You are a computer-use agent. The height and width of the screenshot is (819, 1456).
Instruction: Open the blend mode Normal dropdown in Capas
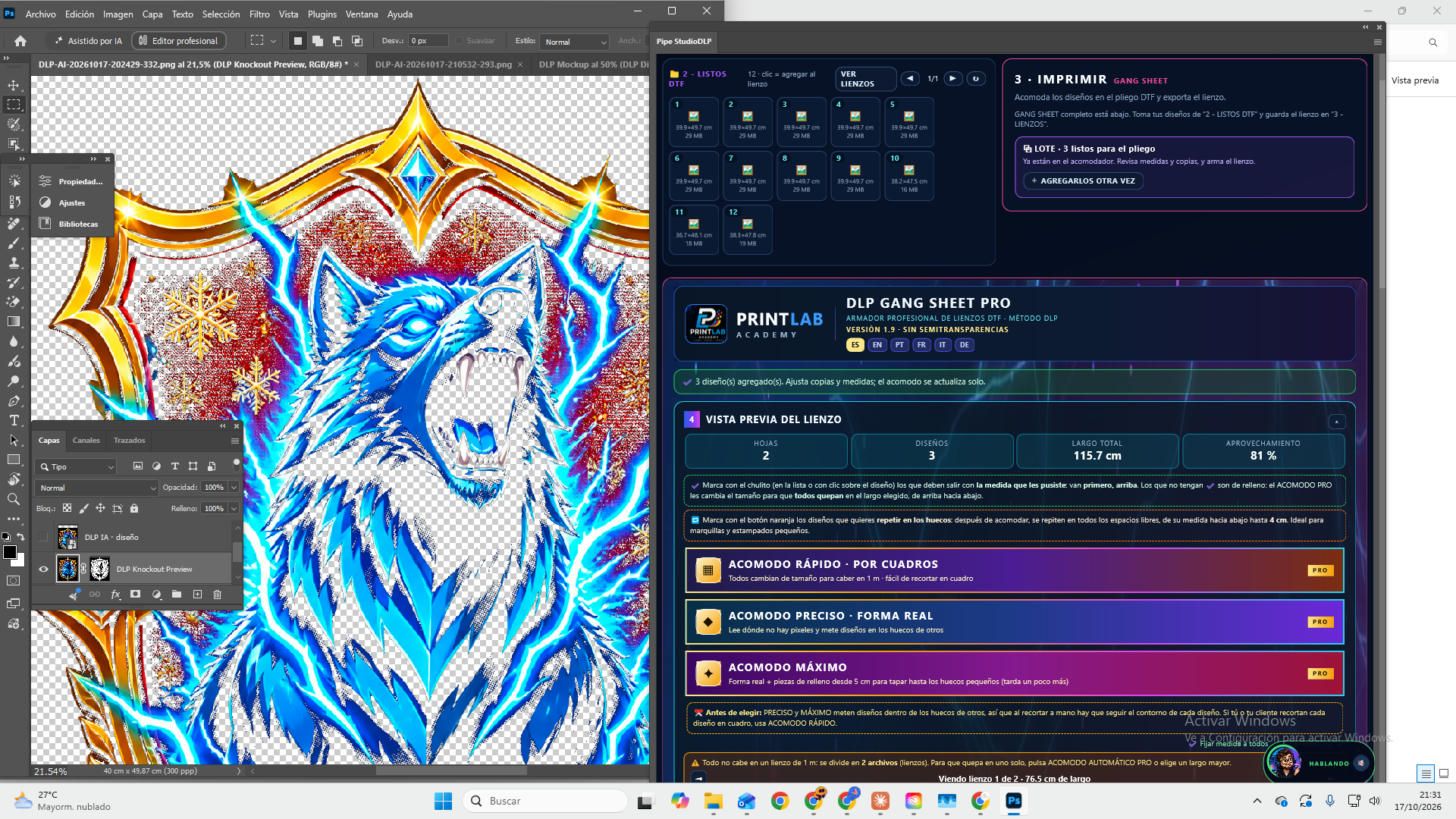96,487
